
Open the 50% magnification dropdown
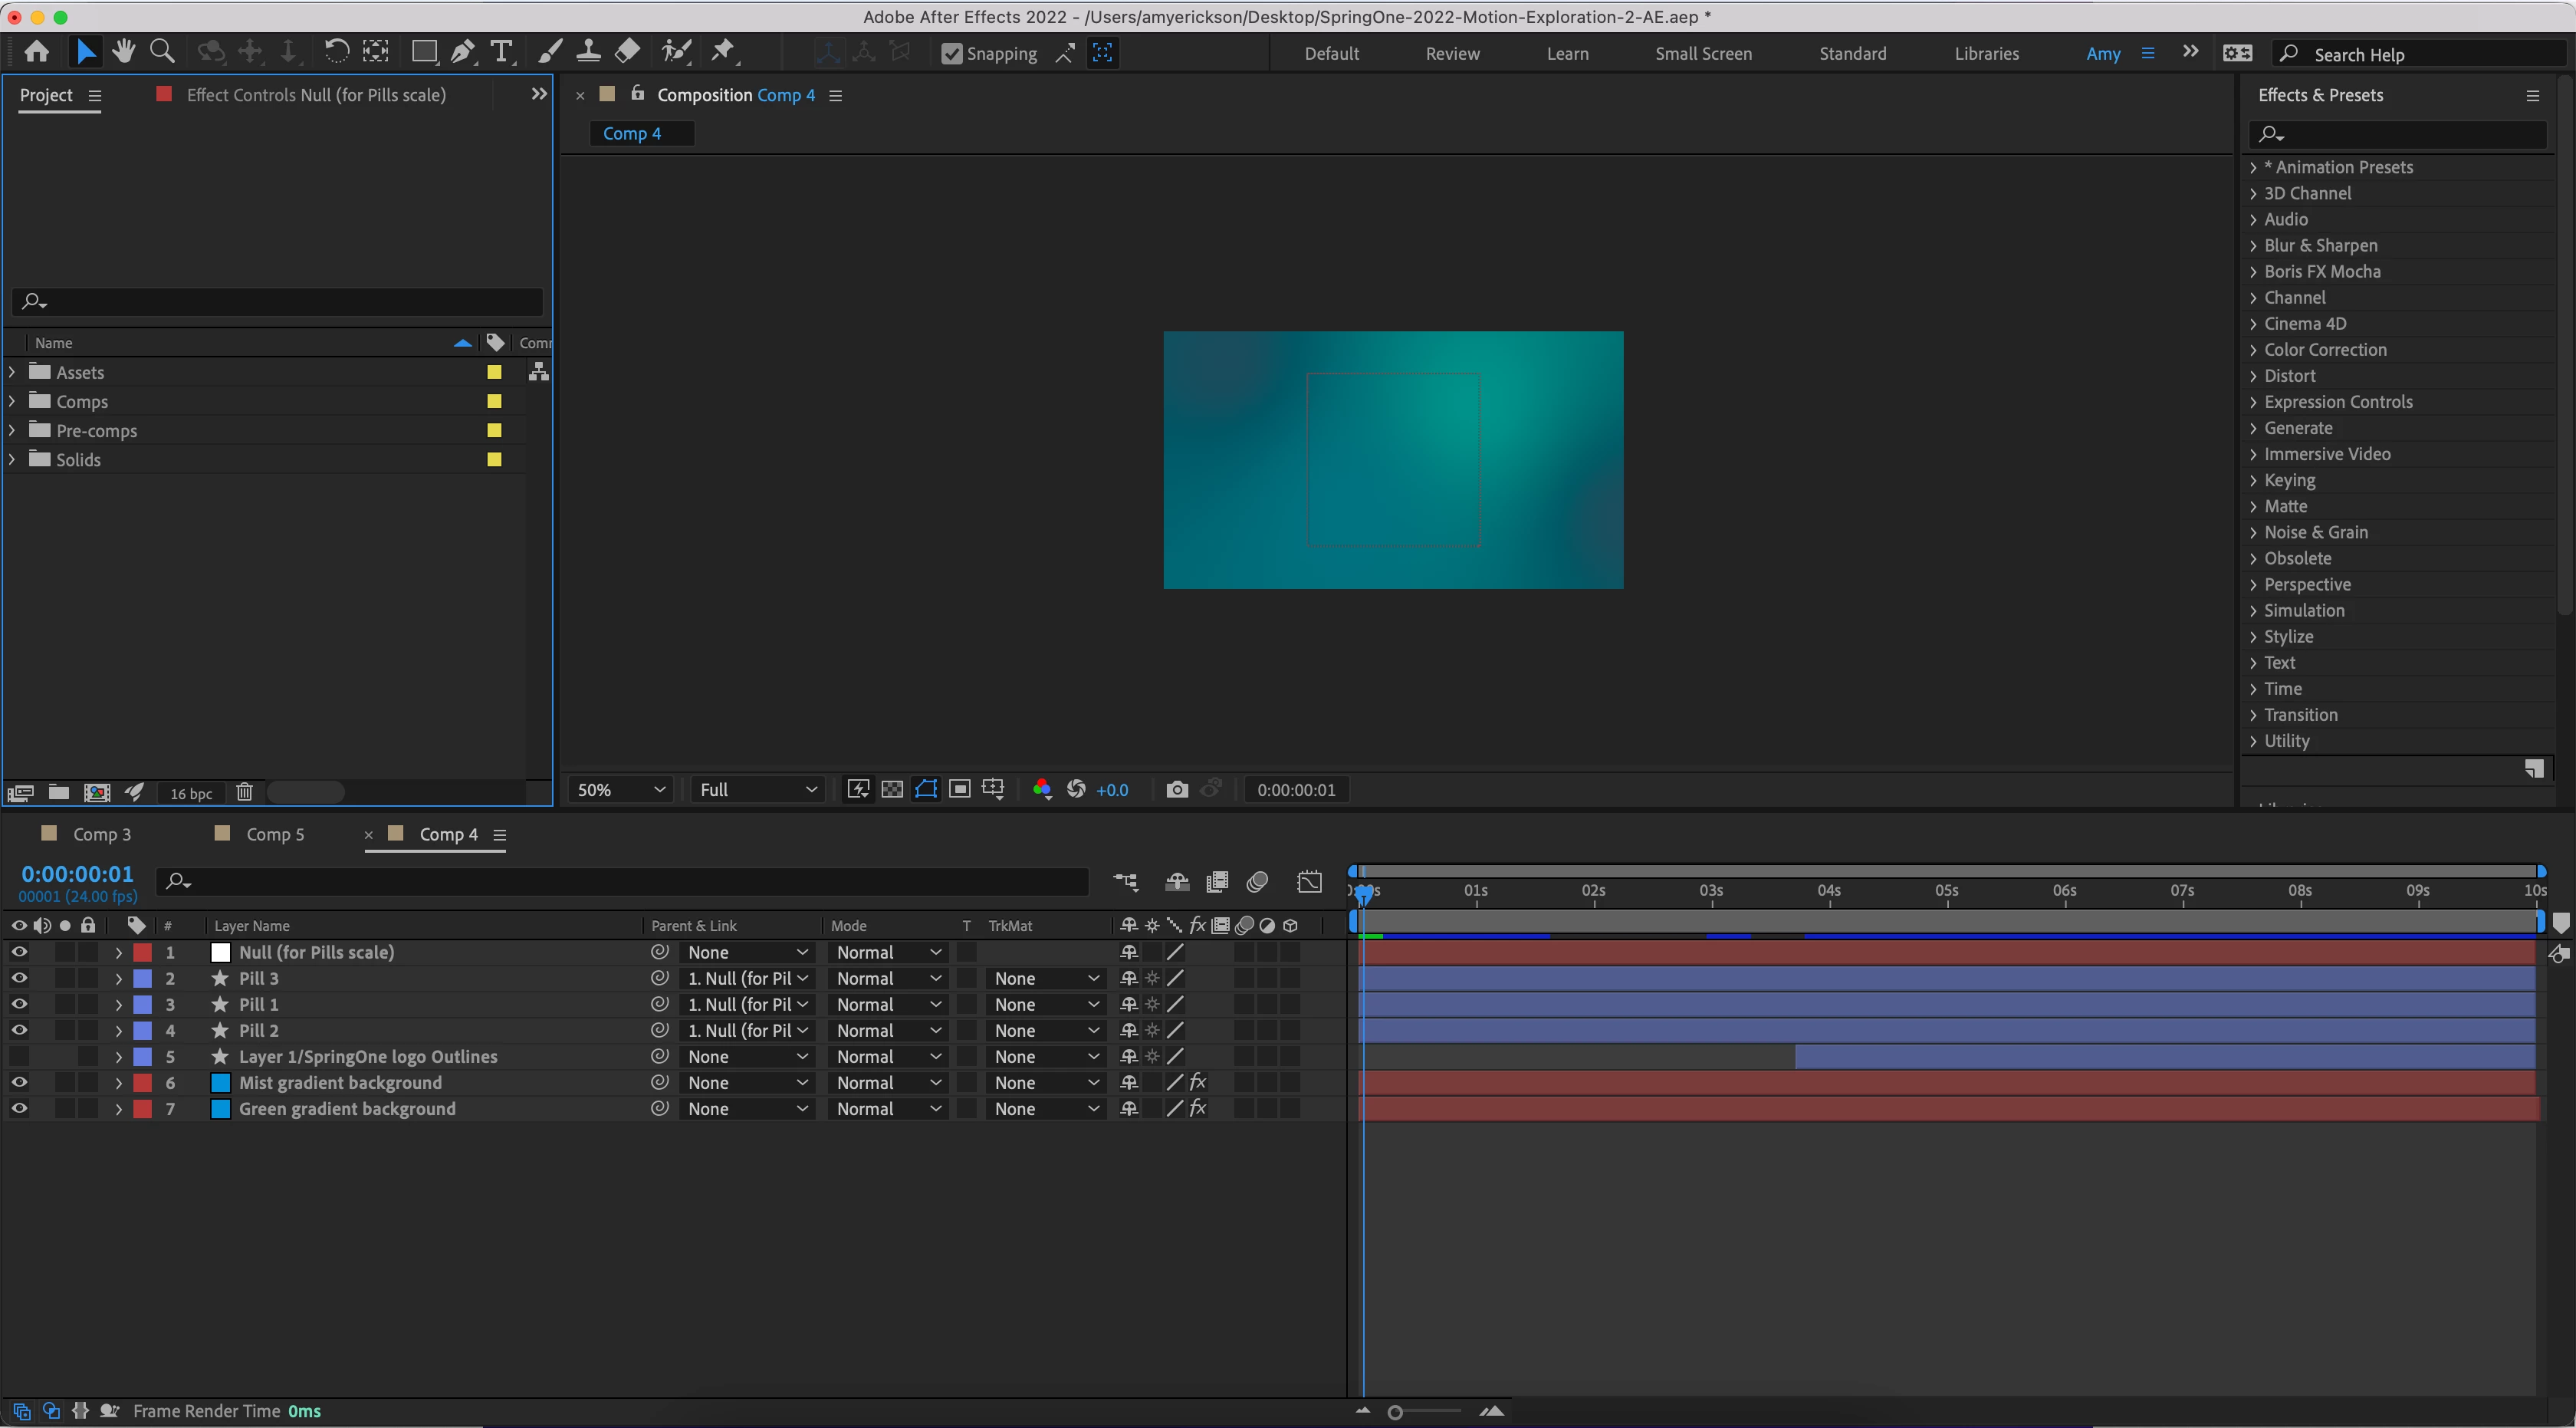[x=621, y=790]
